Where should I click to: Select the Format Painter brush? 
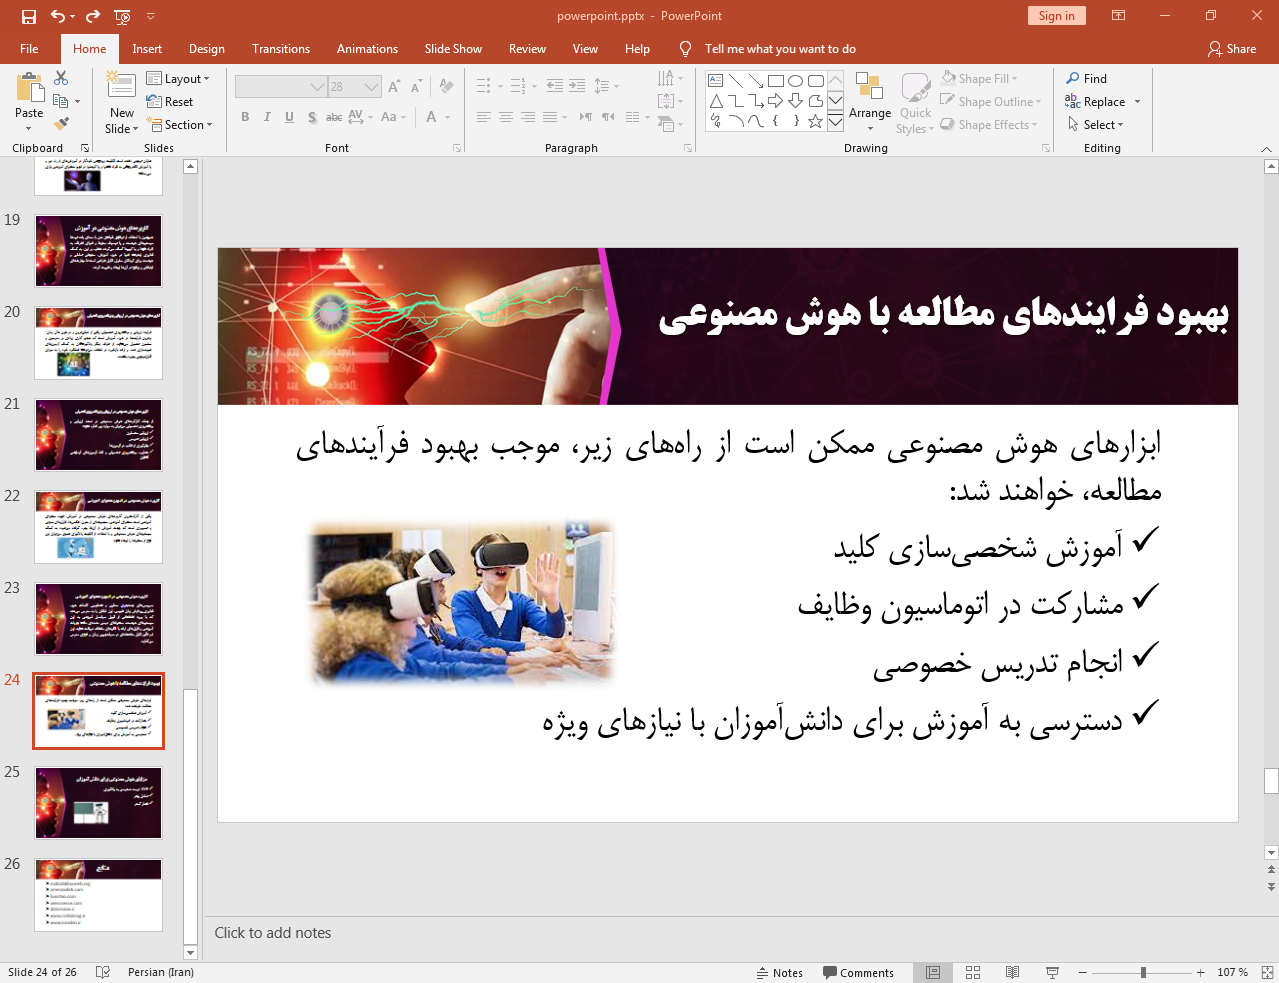tap(61, 124)
